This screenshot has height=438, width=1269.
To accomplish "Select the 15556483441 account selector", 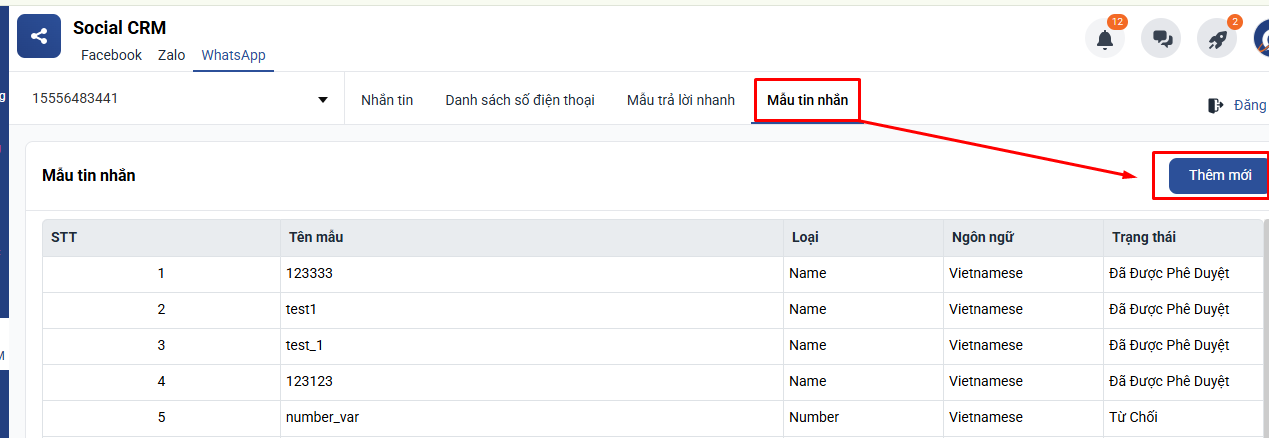I will (170, 99).
